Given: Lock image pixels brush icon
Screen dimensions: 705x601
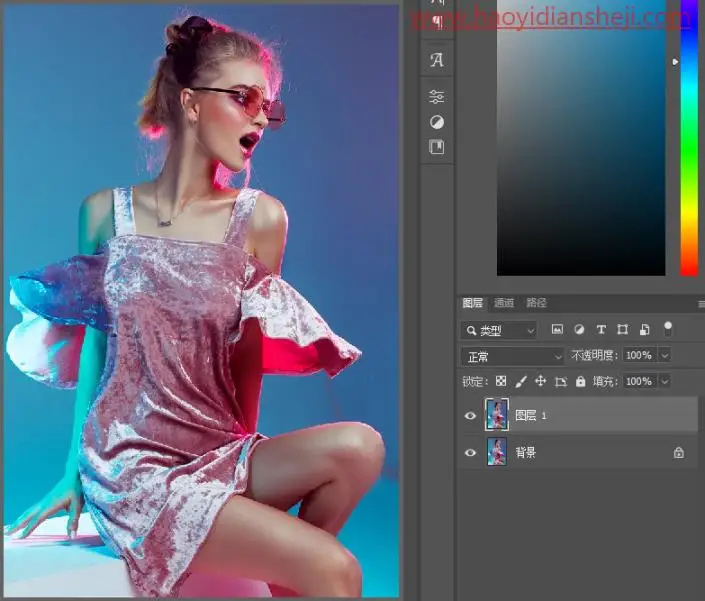Looking at the screenshot, I should tap(521, 382).
